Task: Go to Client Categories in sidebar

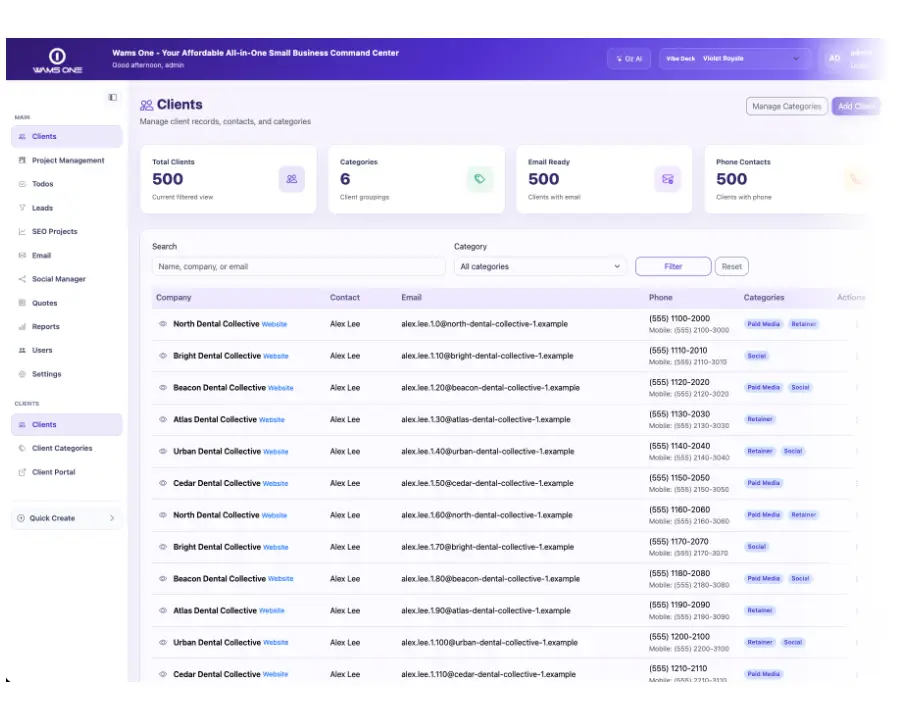Action: coord(62,448)
